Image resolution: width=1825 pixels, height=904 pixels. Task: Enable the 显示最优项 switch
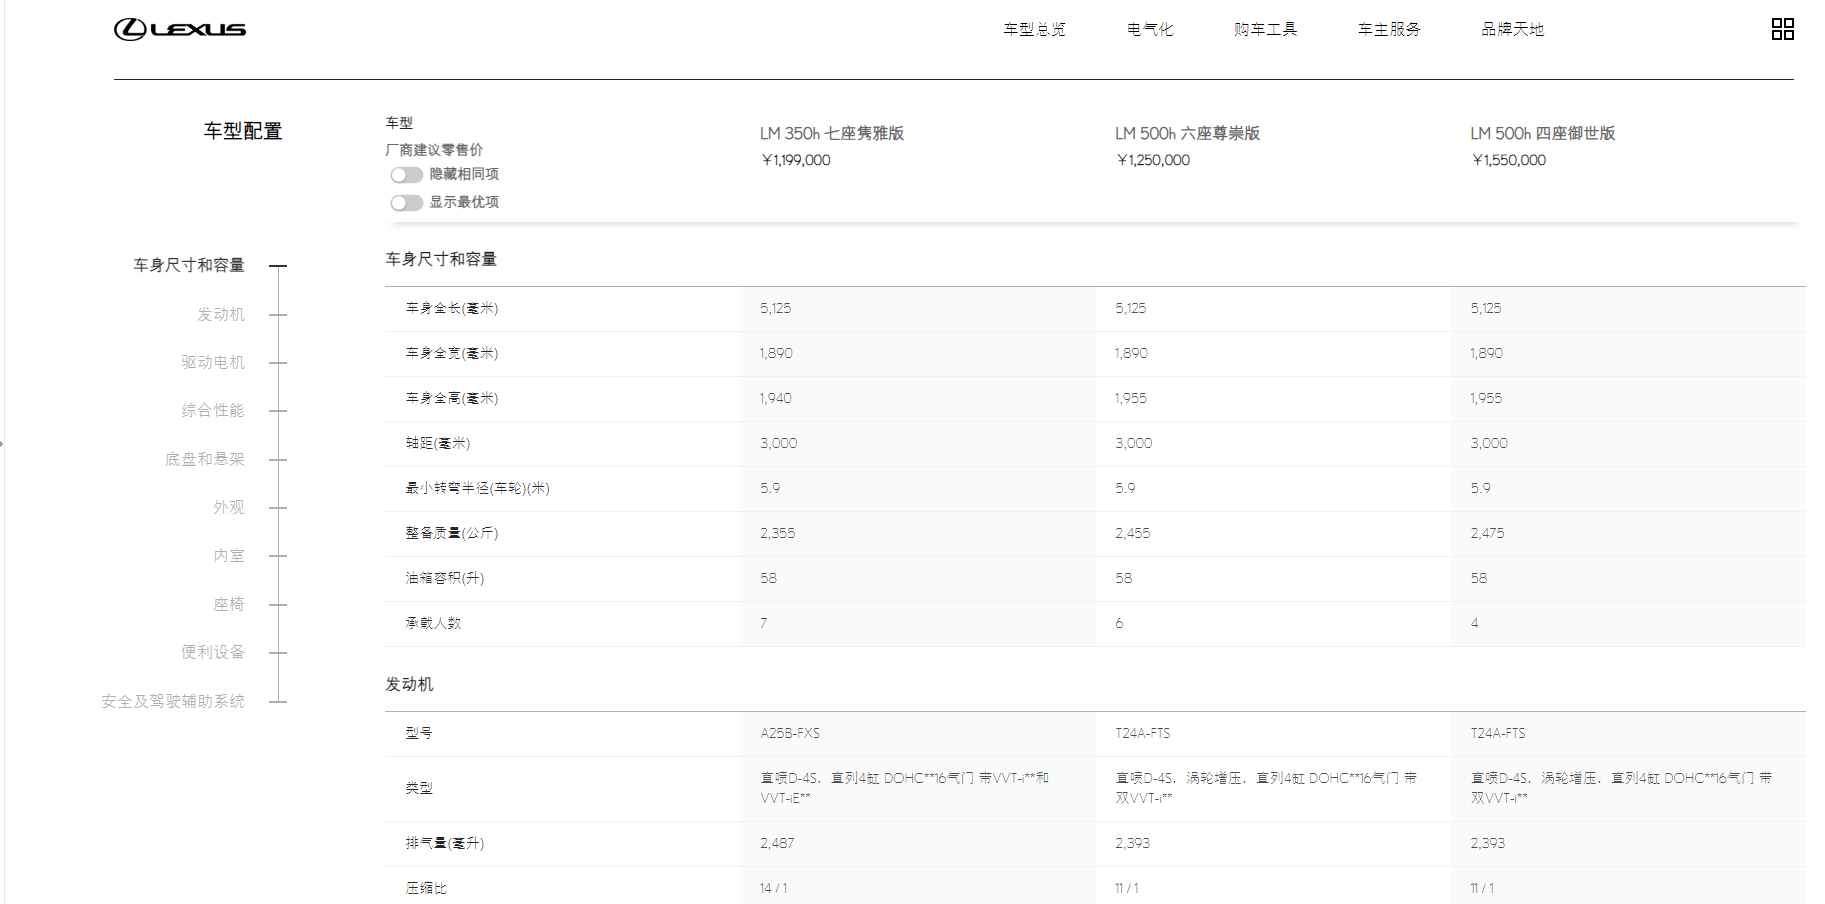(x=406, y=203)
